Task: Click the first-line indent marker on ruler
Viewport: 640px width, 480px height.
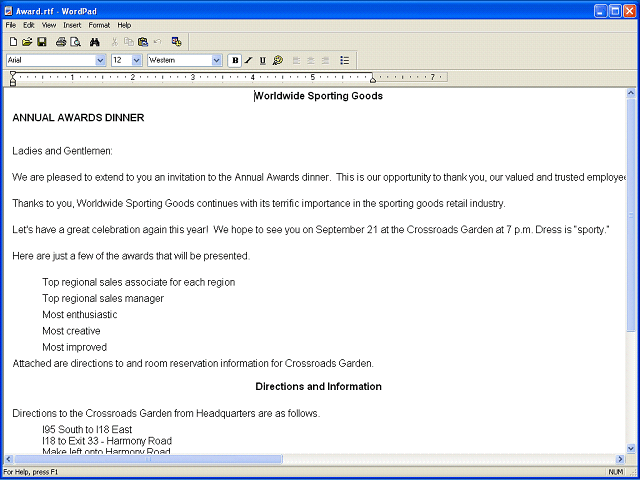Action: [x=13, y=74]
